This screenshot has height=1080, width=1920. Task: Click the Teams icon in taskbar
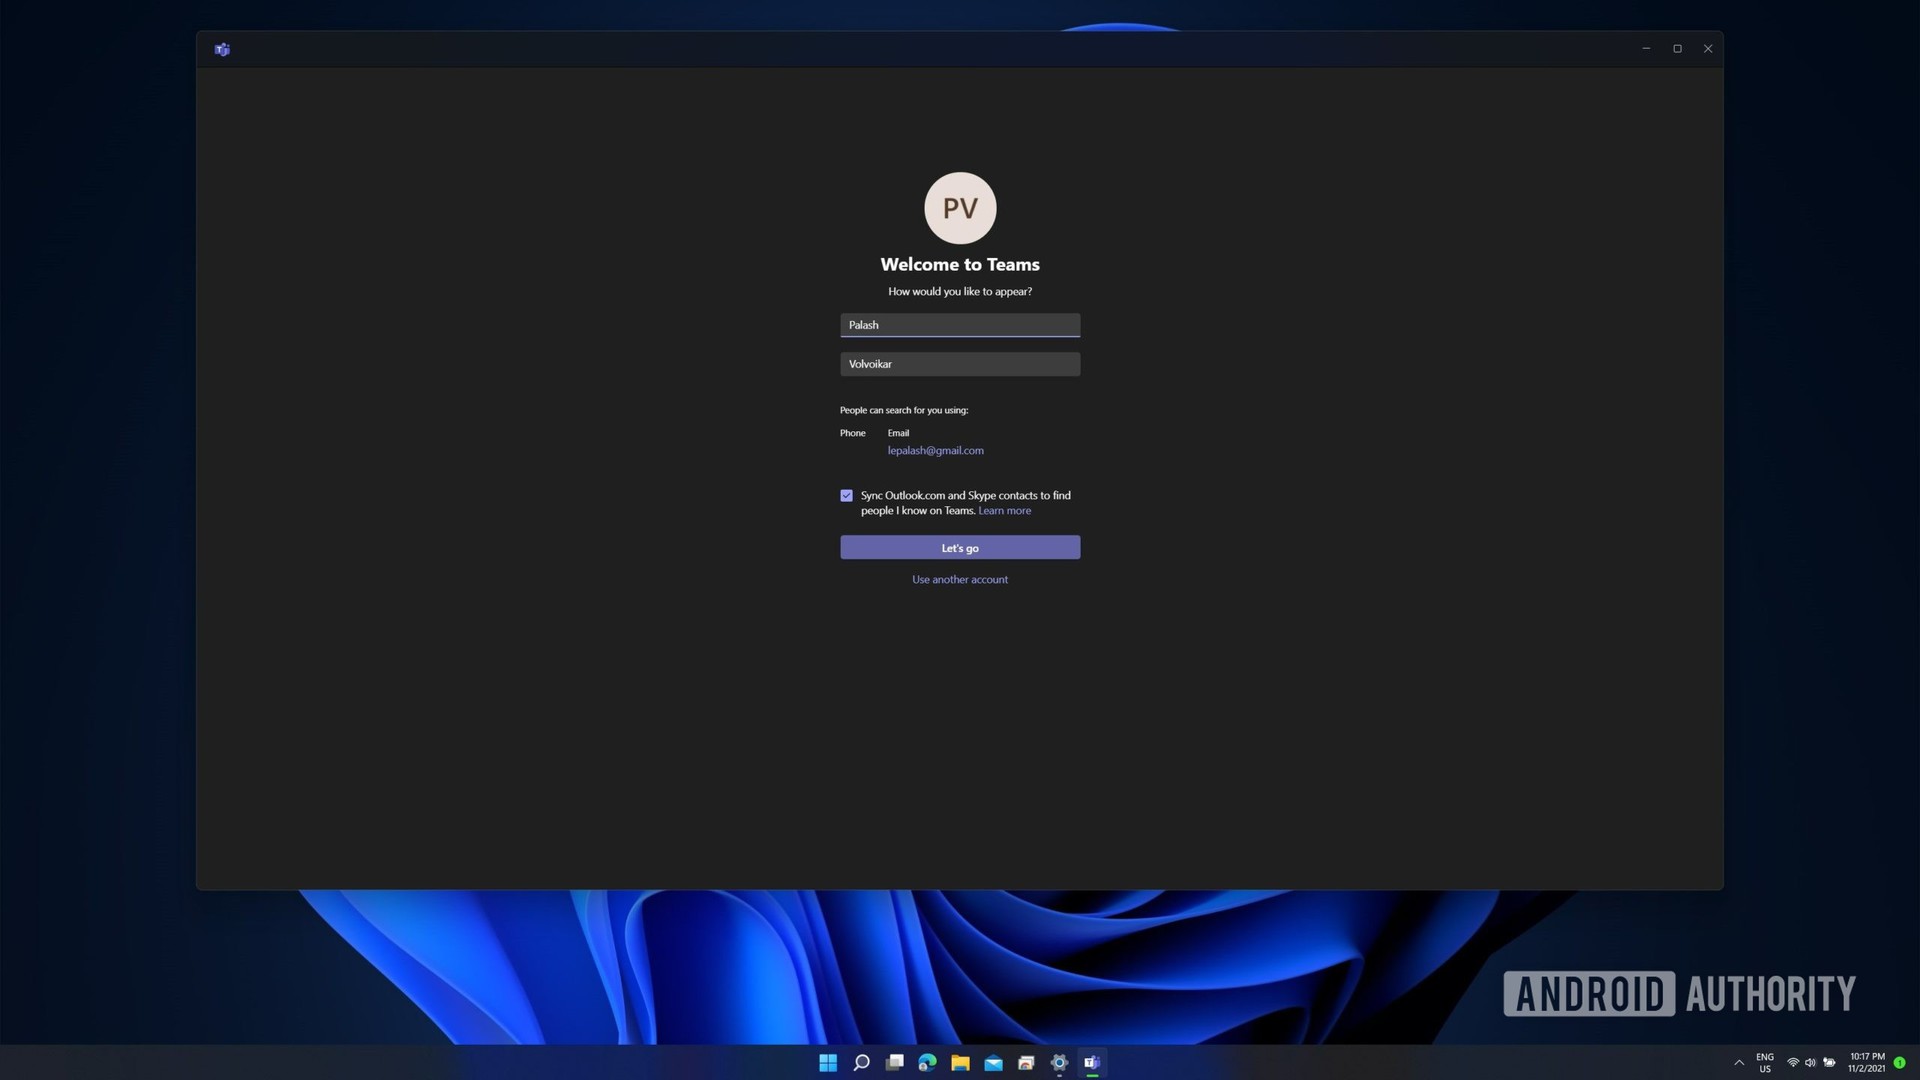point(1092,1063)
